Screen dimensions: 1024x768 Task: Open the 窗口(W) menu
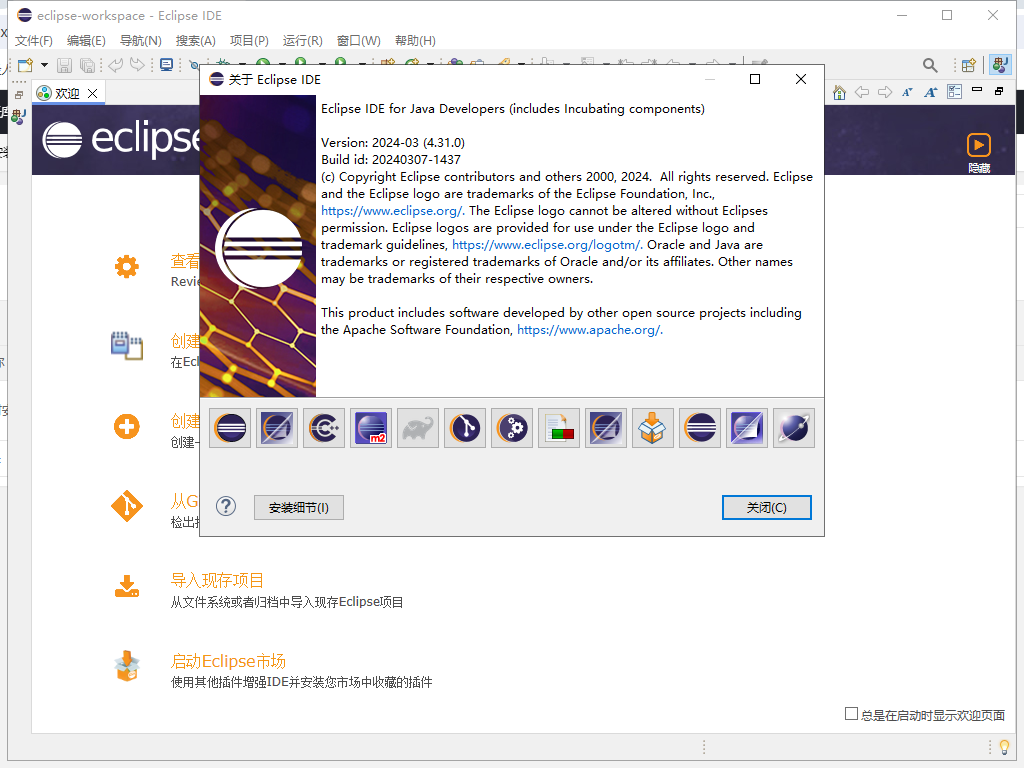coord(356,40)
